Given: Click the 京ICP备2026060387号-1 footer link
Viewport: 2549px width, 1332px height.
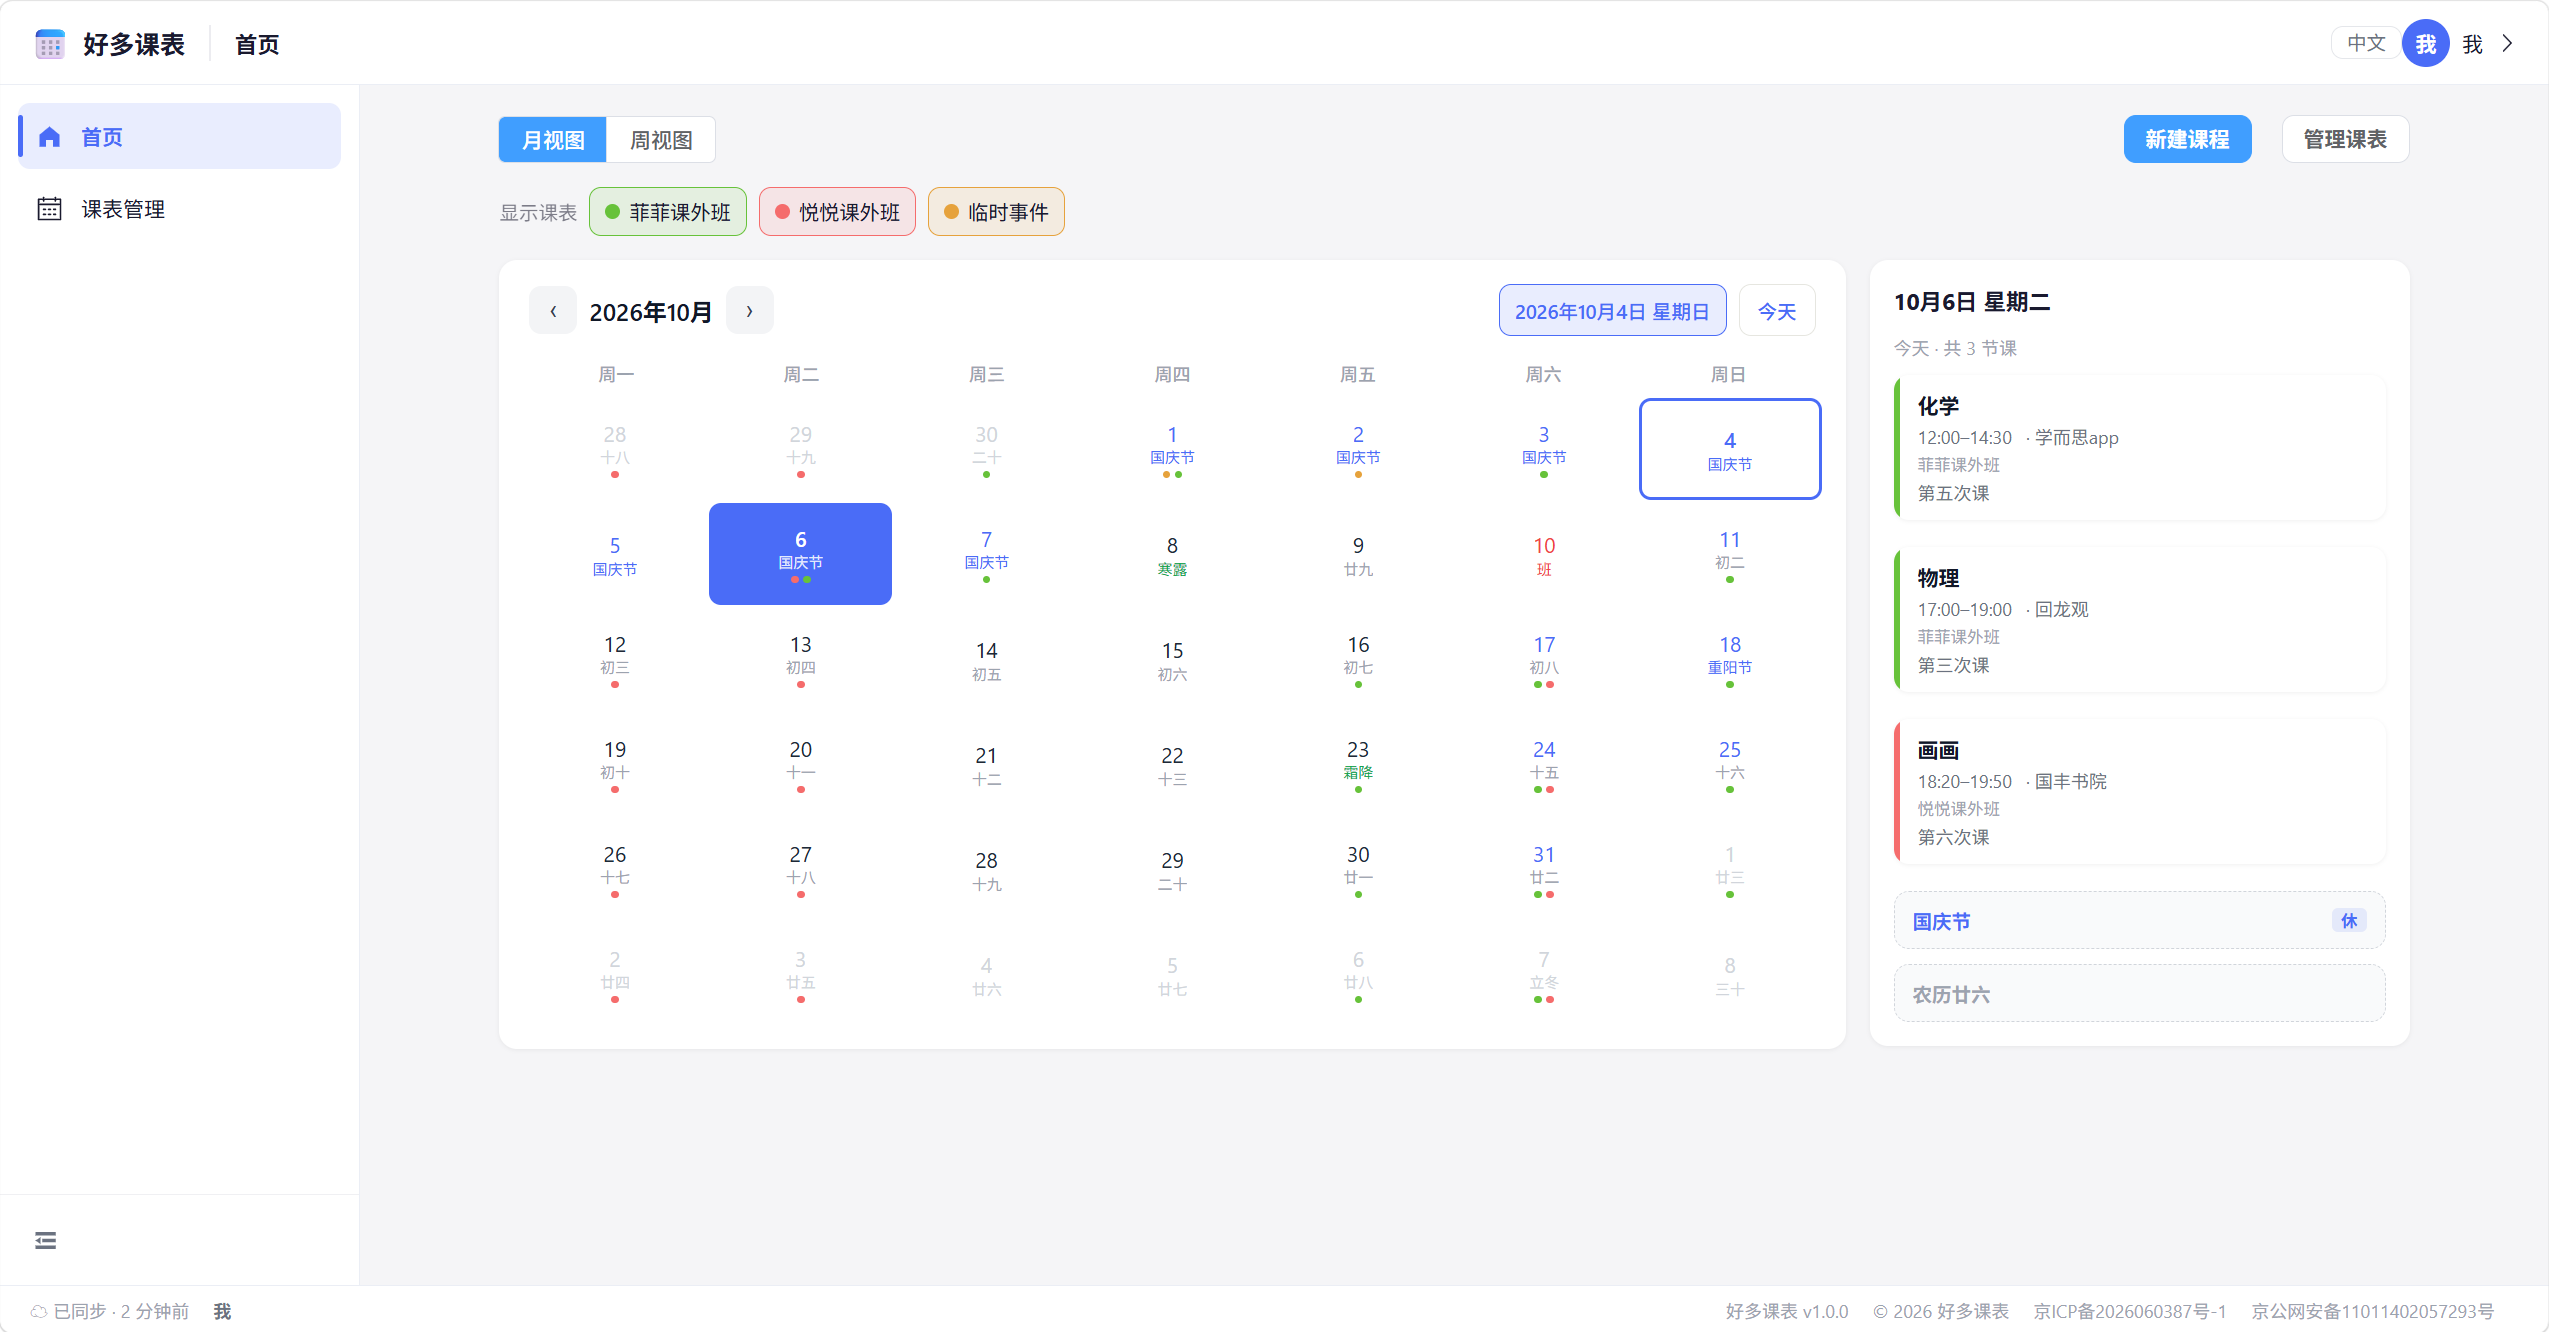Looking at the screenshot, I should 2130,1311.
